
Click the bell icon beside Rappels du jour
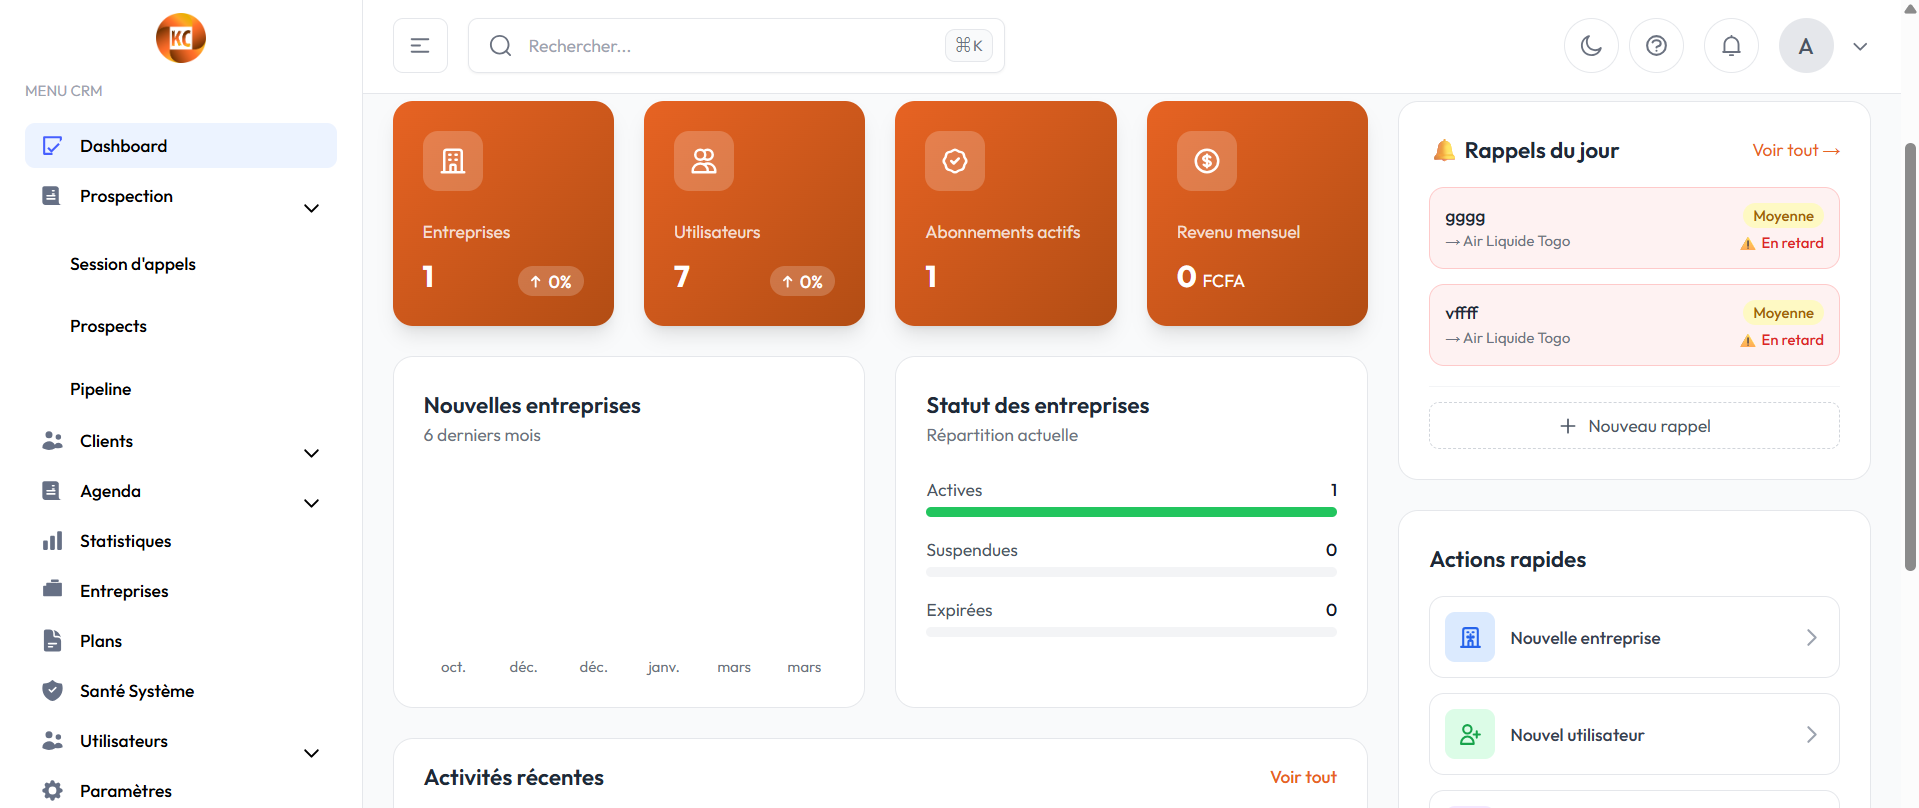click(x=1444, y=151)
